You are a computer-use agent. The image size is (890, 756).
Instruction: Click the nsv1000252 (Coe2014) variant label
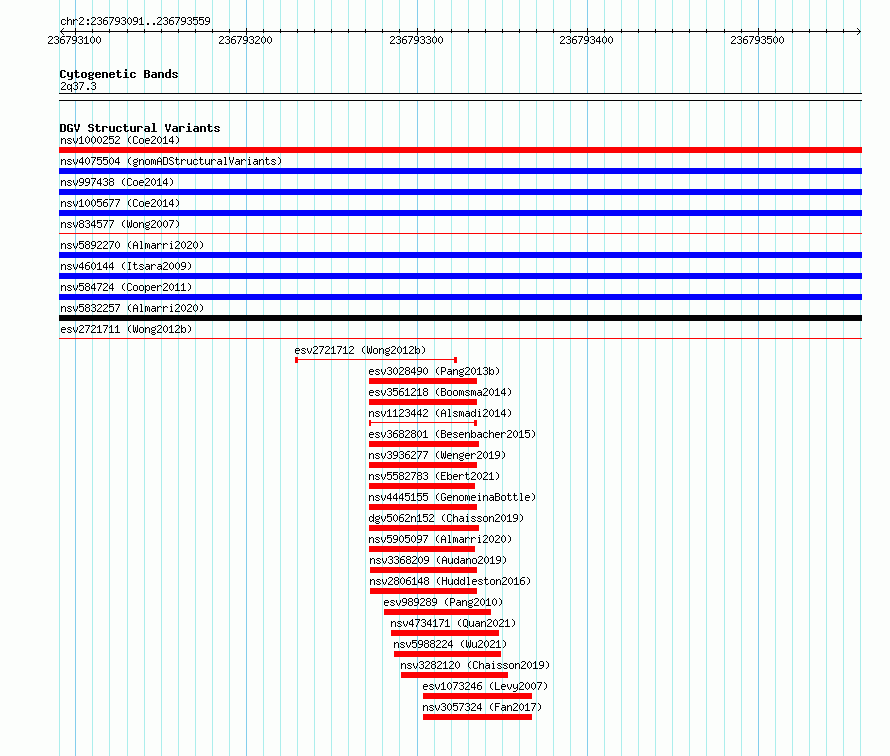tap(120, 140)
